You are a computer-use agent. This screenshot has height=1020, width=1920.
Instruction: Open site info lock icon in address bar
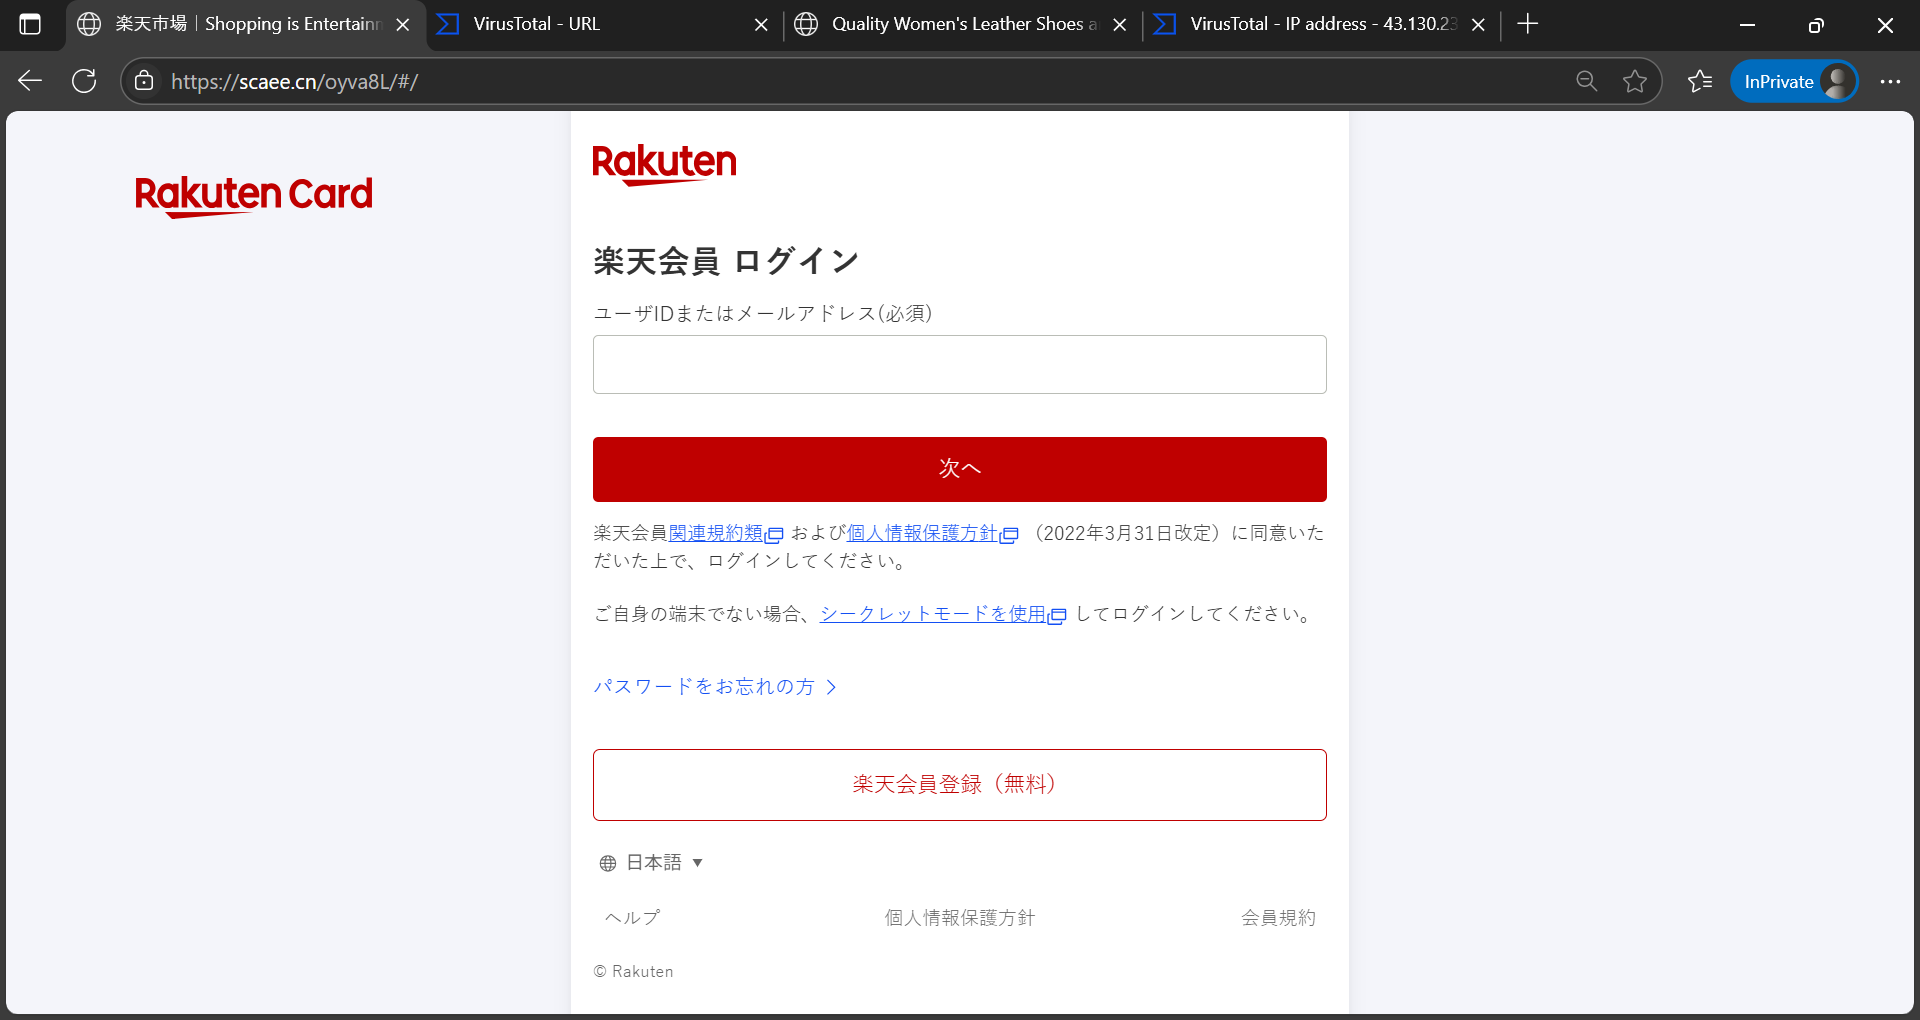coord(144,81)
